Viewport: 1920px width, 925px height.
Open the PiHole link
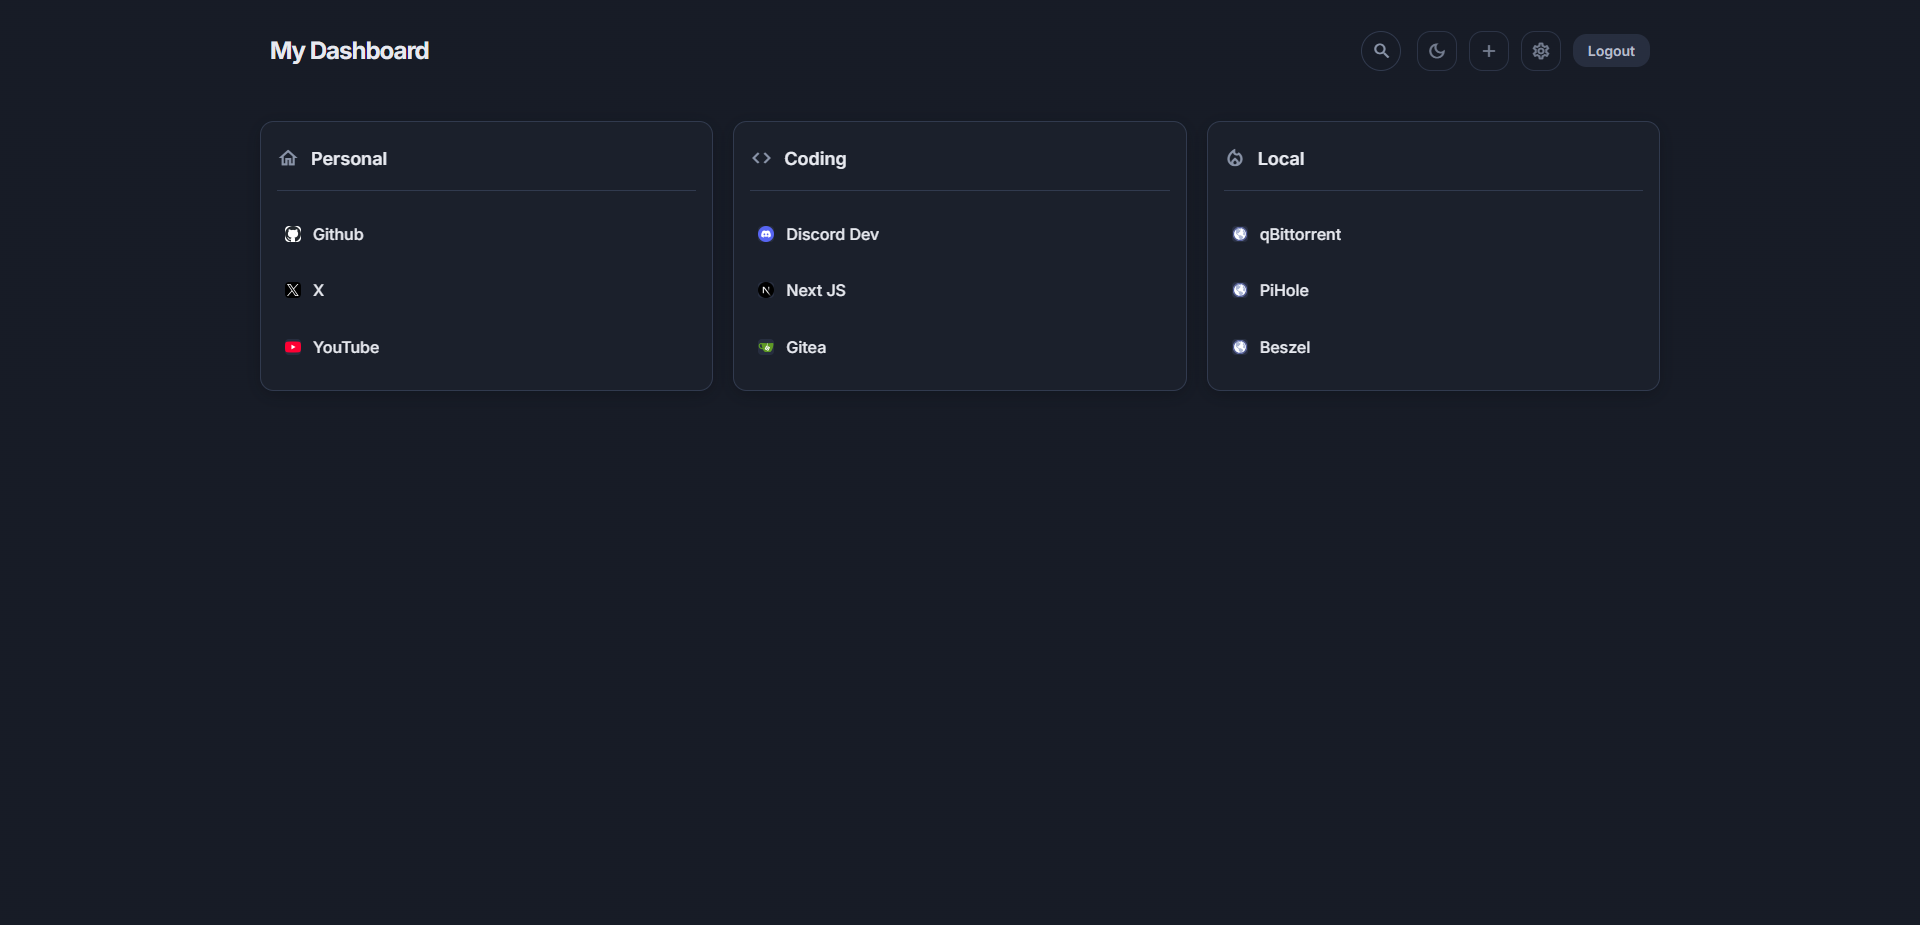click(x=1284, y=290)
